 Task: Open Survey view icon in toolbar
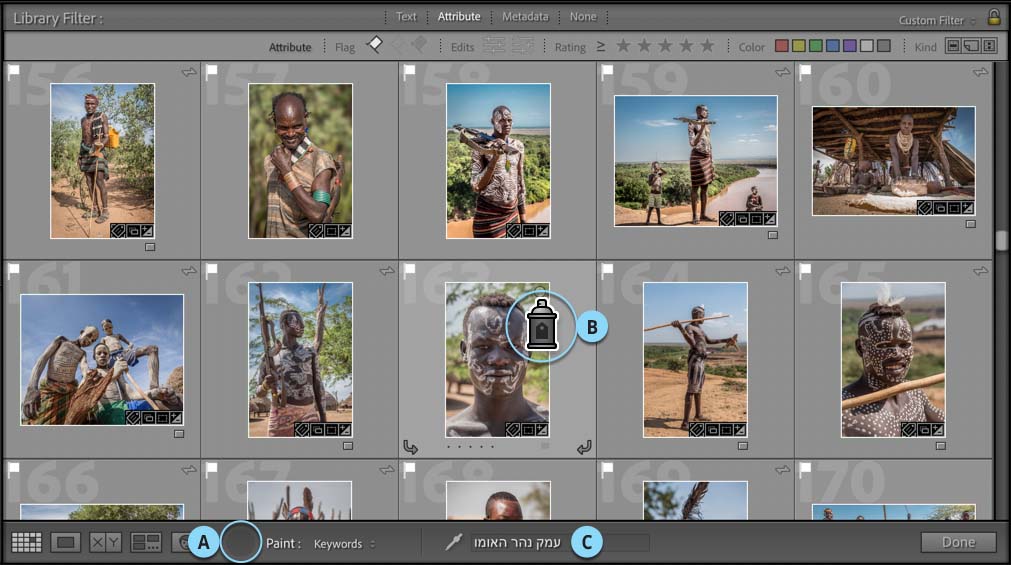(146, 542)
